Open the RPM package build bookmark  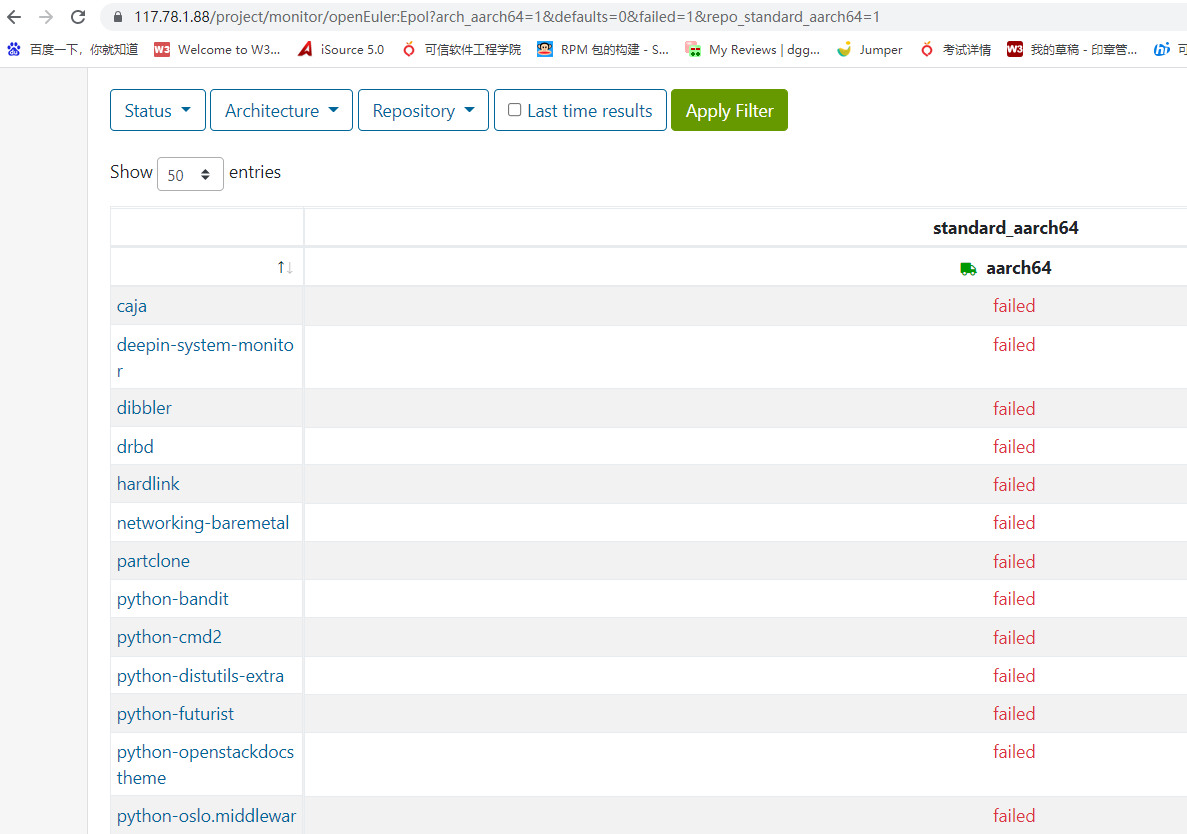tap(603, 49)
